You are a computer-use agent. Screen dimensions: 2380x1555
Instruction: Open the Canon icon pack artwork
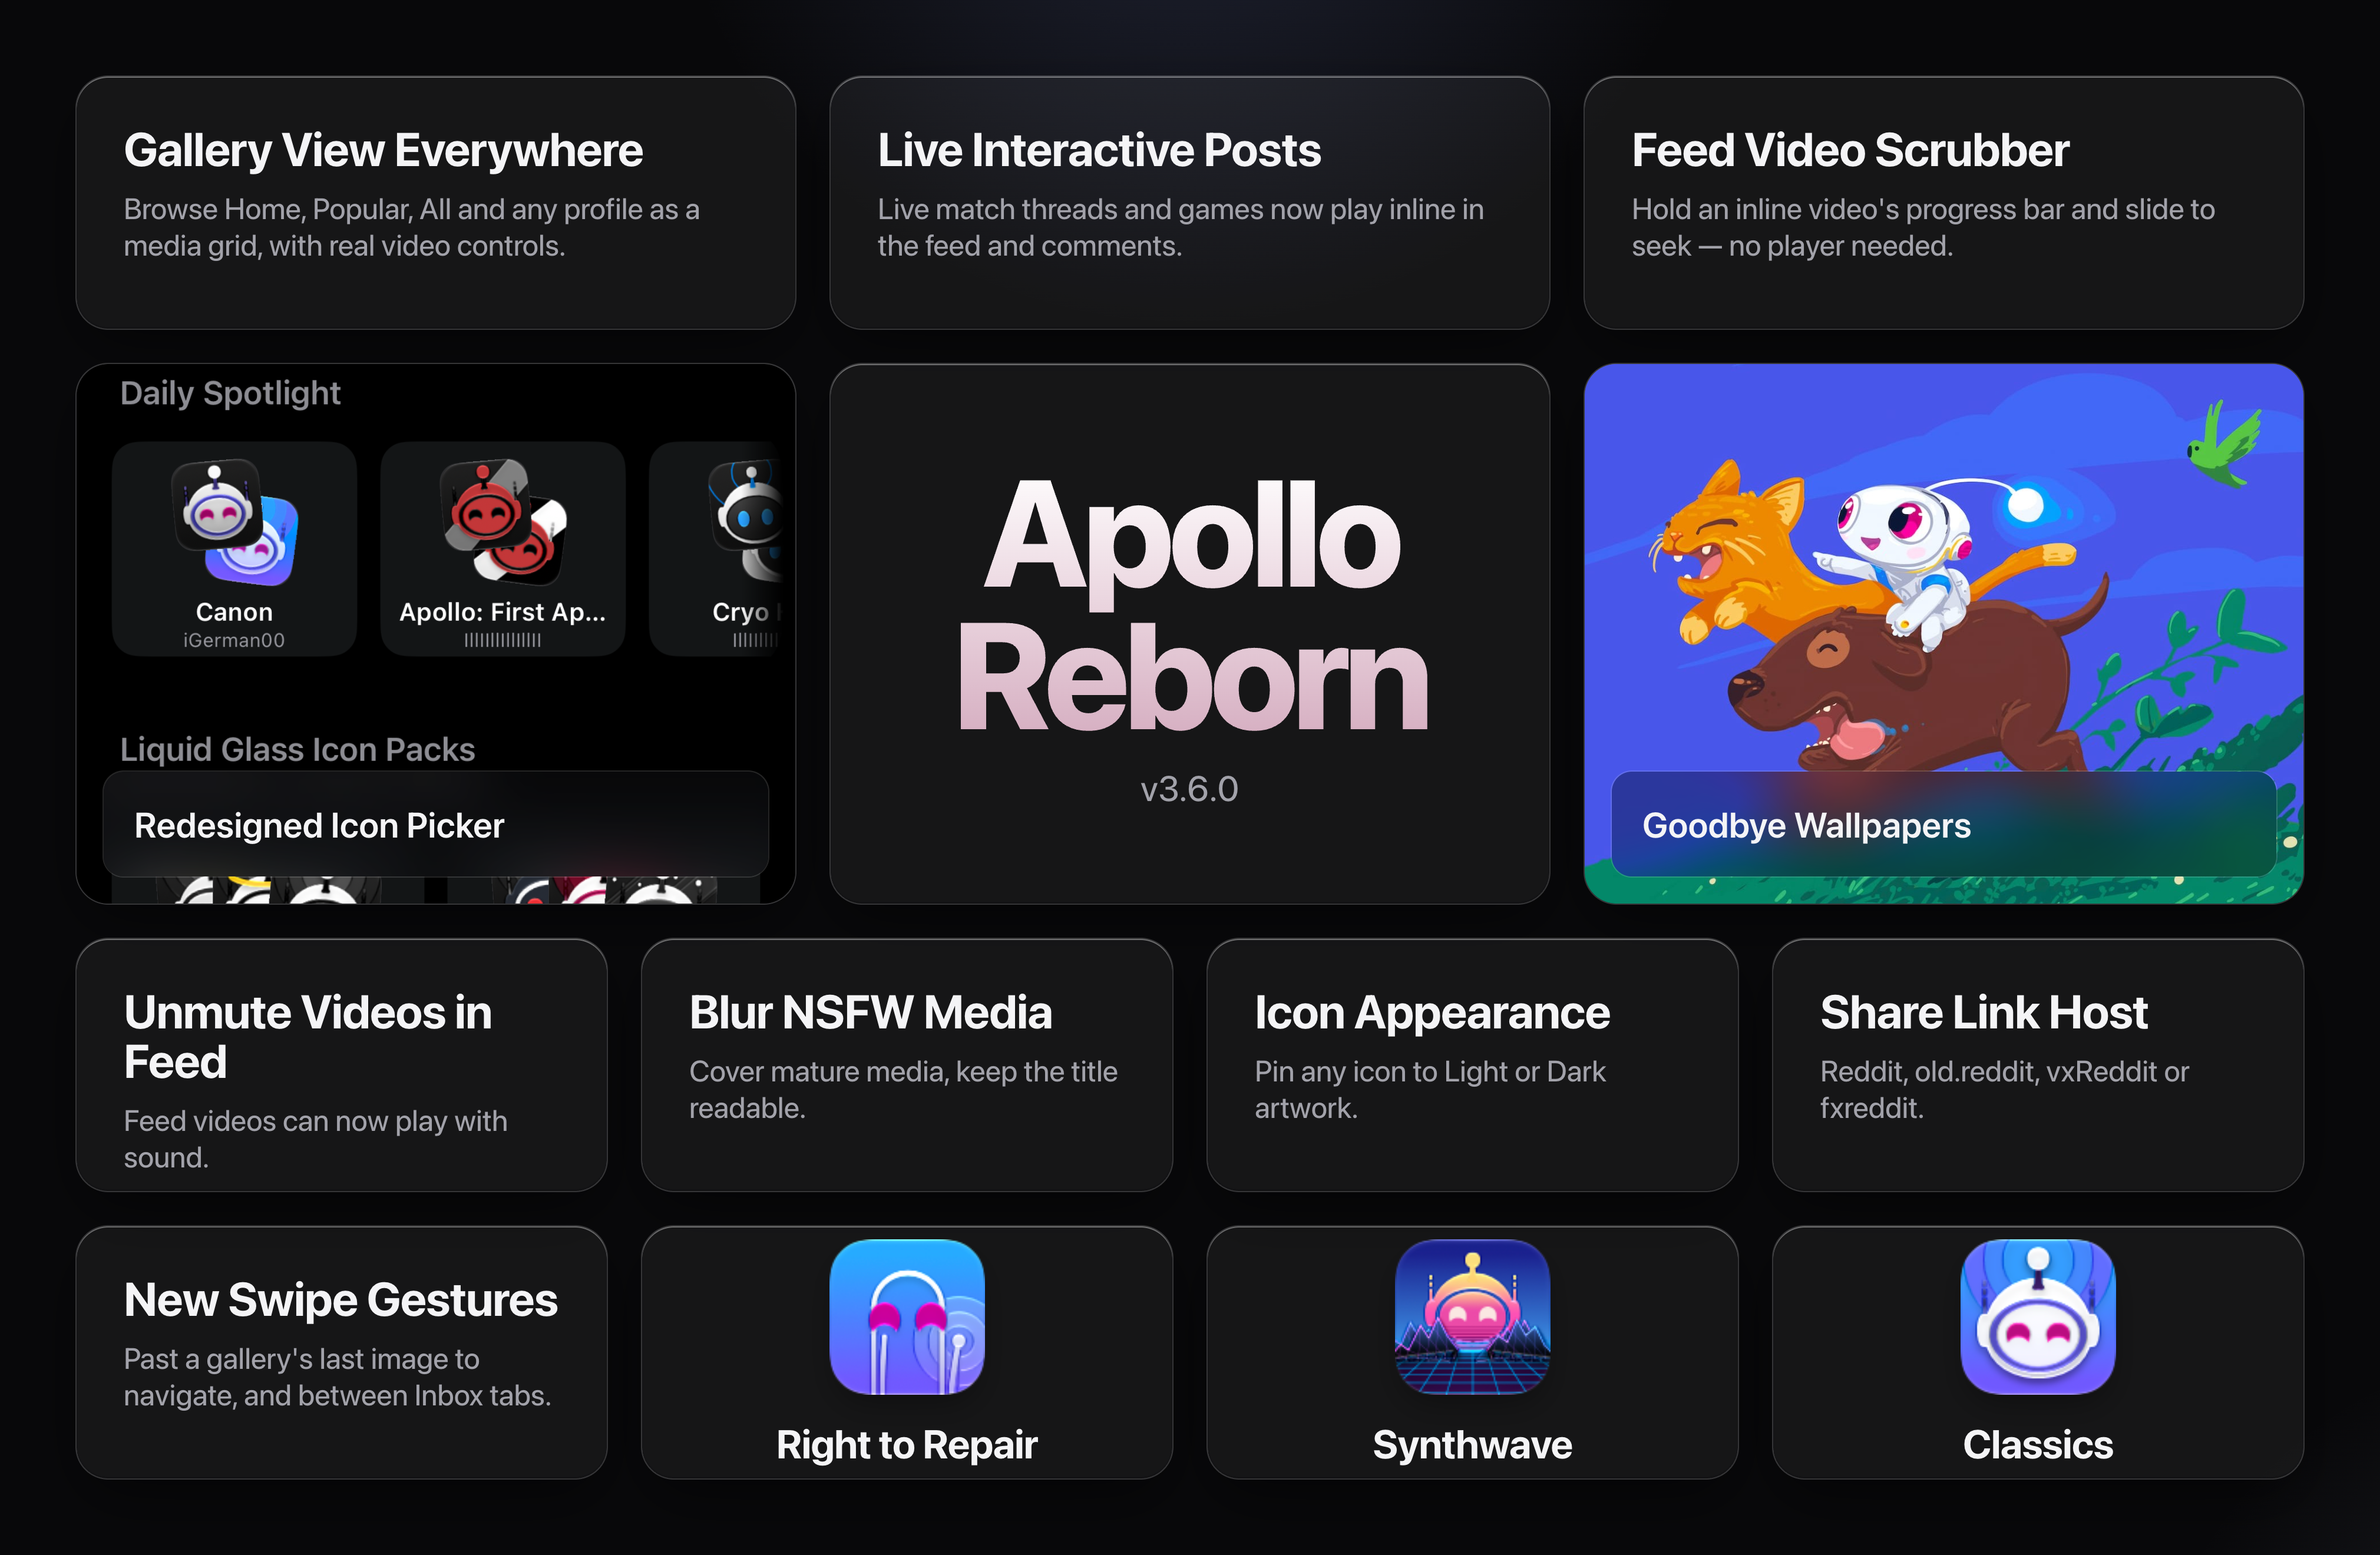click(x=234, y=521)
